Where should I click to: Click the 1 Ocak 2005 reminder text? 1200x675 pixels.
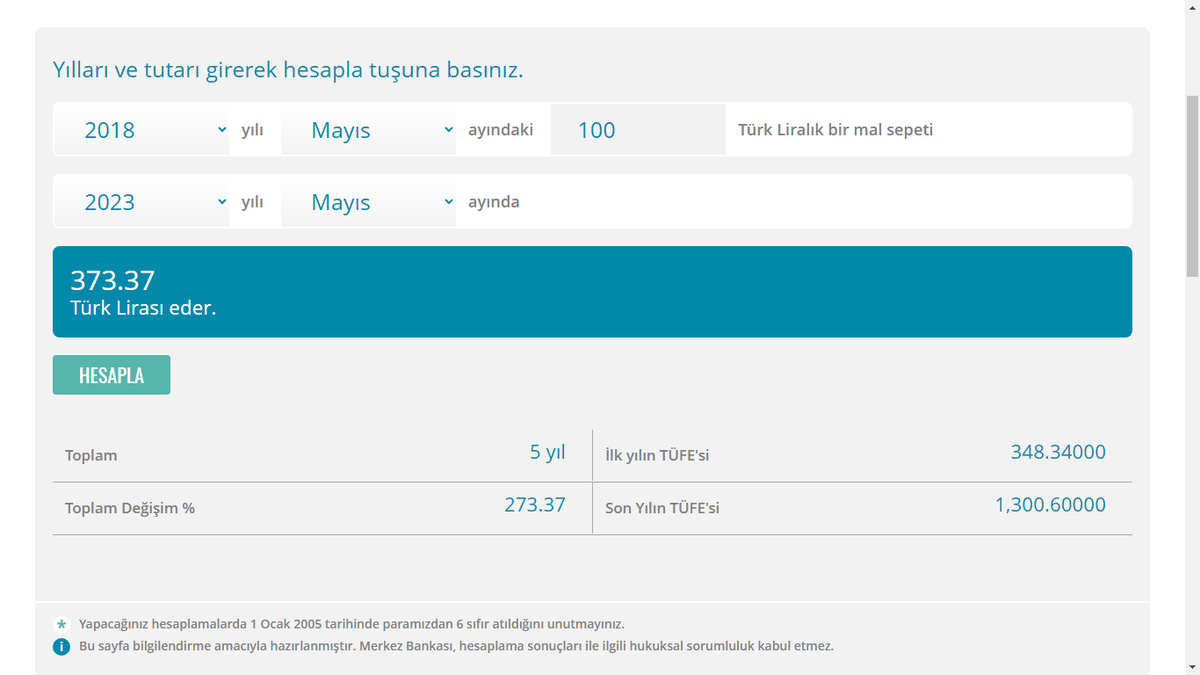(x=352, y=624)
